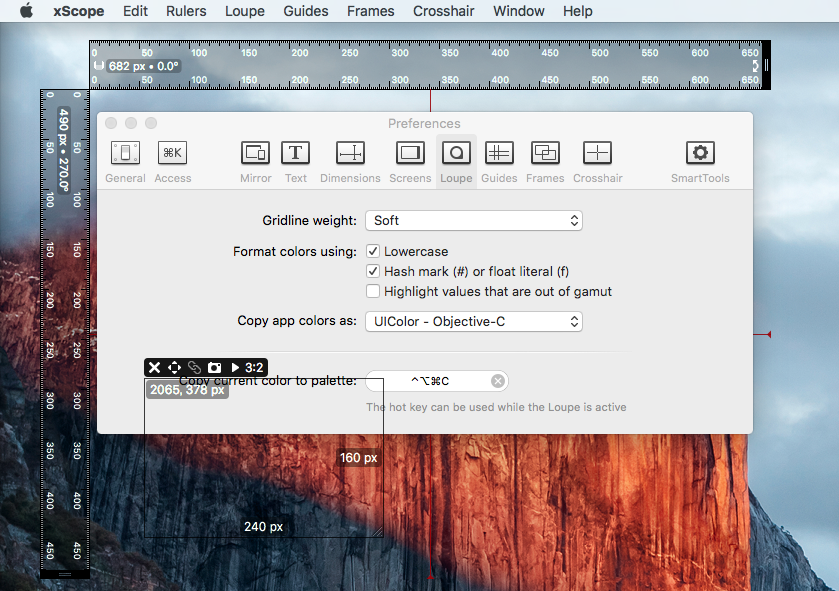Click the frame's bottom-right resize corner

click(378, 532)
